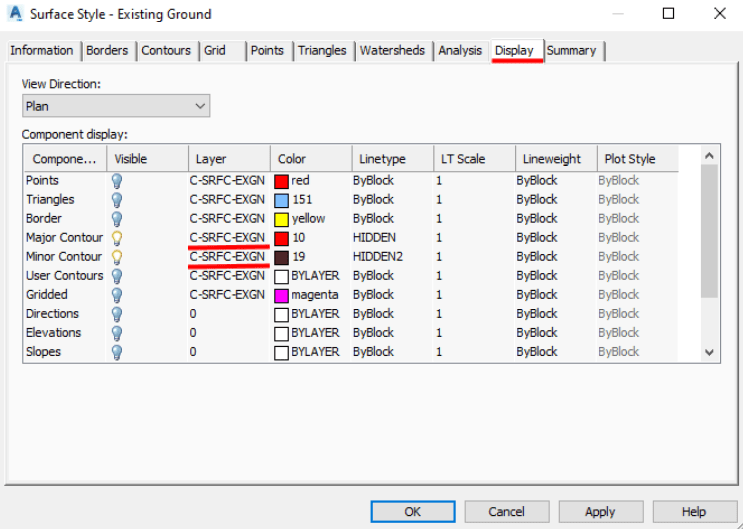The width and height of the screenshot is (743, 529).
Task: Click the BYLAYER swatch for Directions
Action: (x=281, y=314)
